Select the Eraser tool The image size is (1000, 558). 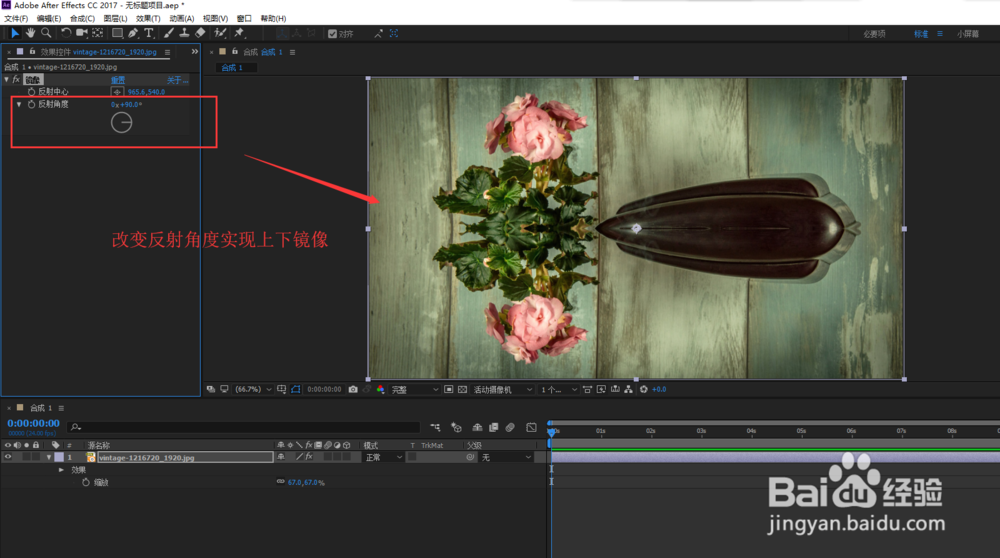200,33
